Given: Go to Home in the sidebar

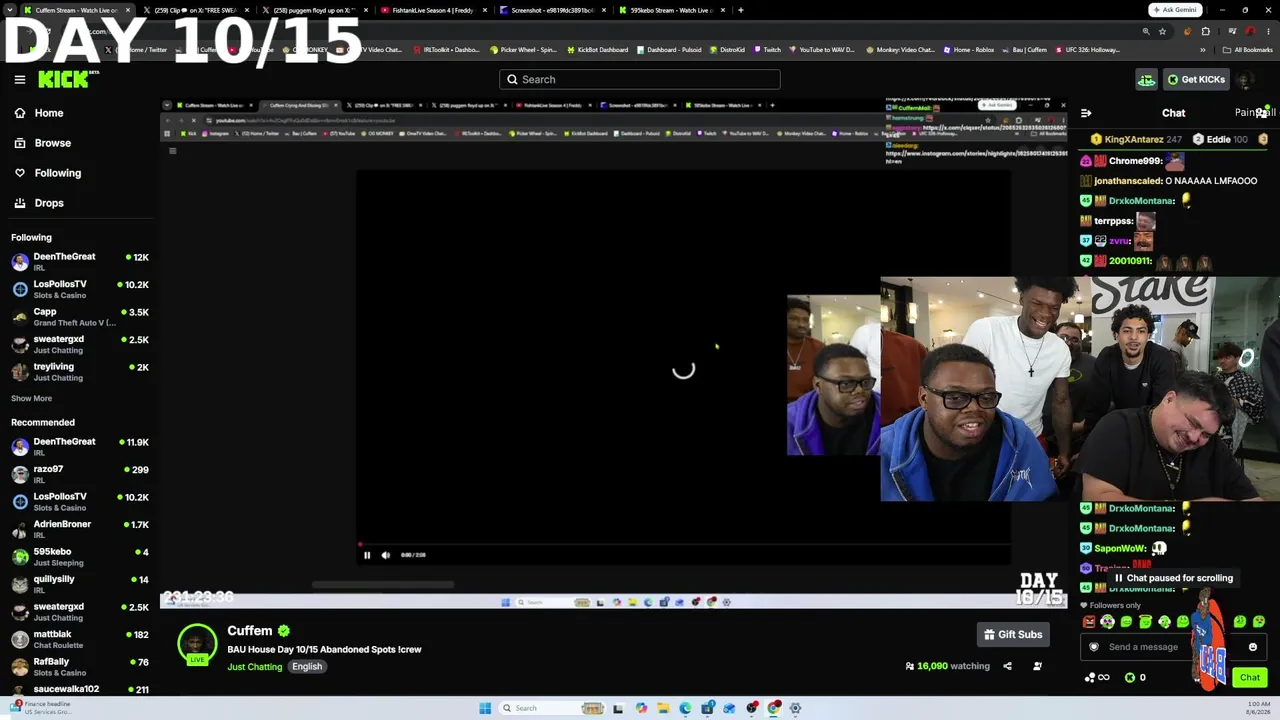Looking at the screenshot, I should coord(48,113).
